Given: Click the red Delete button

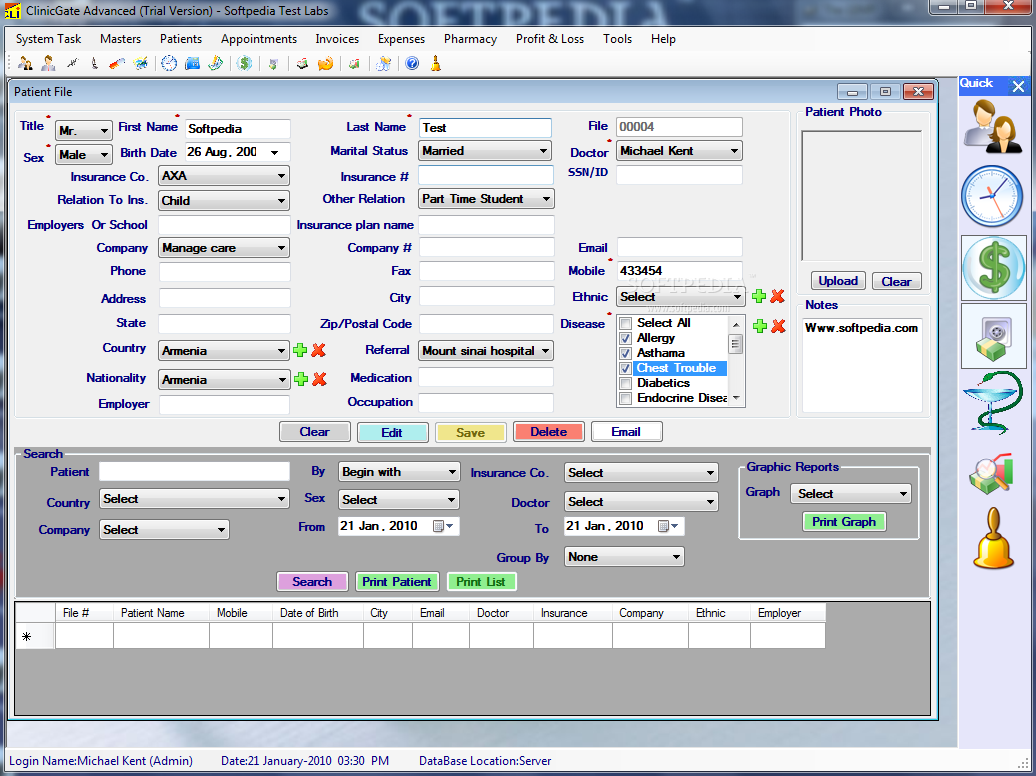Looking at the screenshot, I should click(x=548, y=432).
